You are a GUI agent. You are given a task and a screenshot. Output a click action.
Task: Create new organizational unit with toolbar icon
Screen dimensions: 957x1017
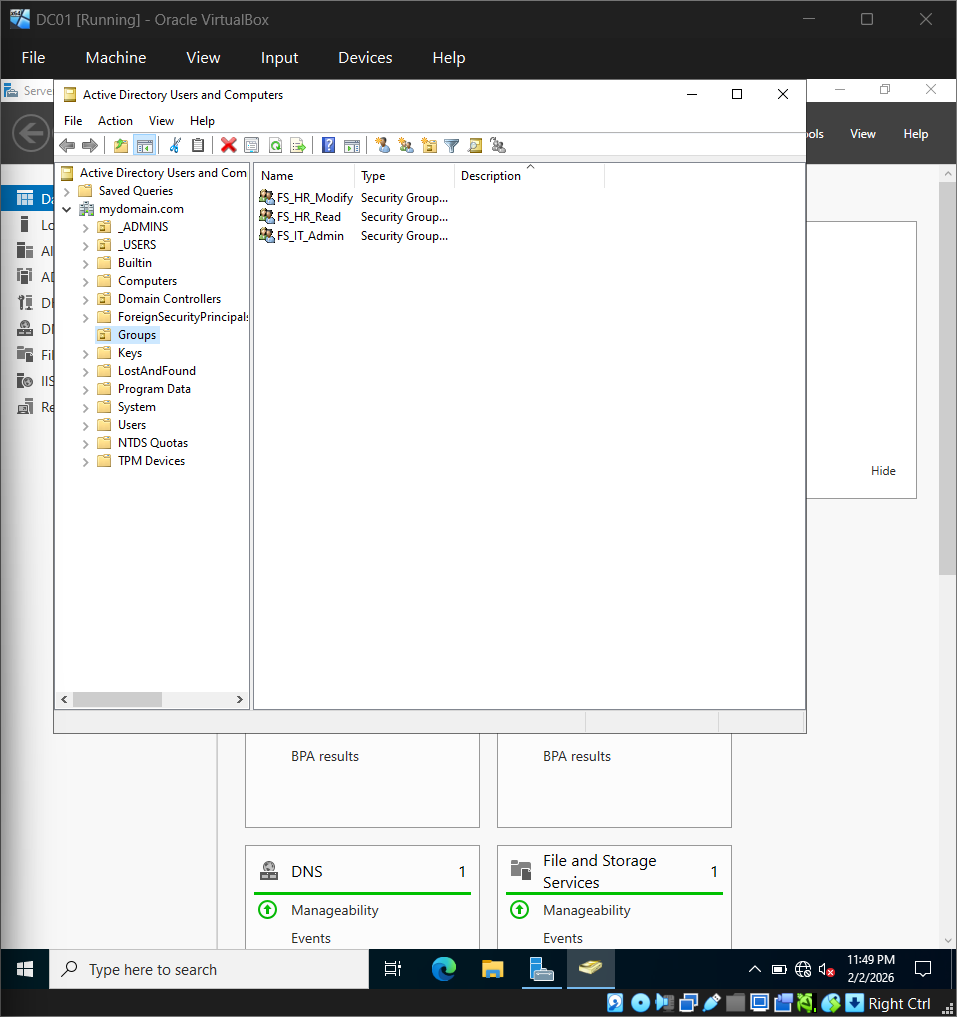click(429, 145)
